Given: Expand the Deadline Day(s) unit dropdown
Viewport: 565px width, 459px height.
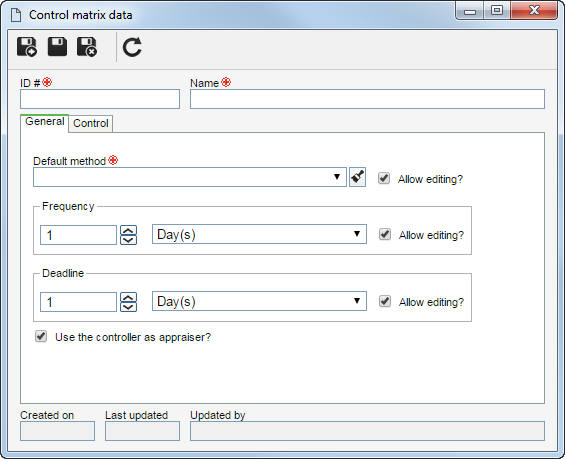Looking at the screenshot, I should (x=259, y=301).
